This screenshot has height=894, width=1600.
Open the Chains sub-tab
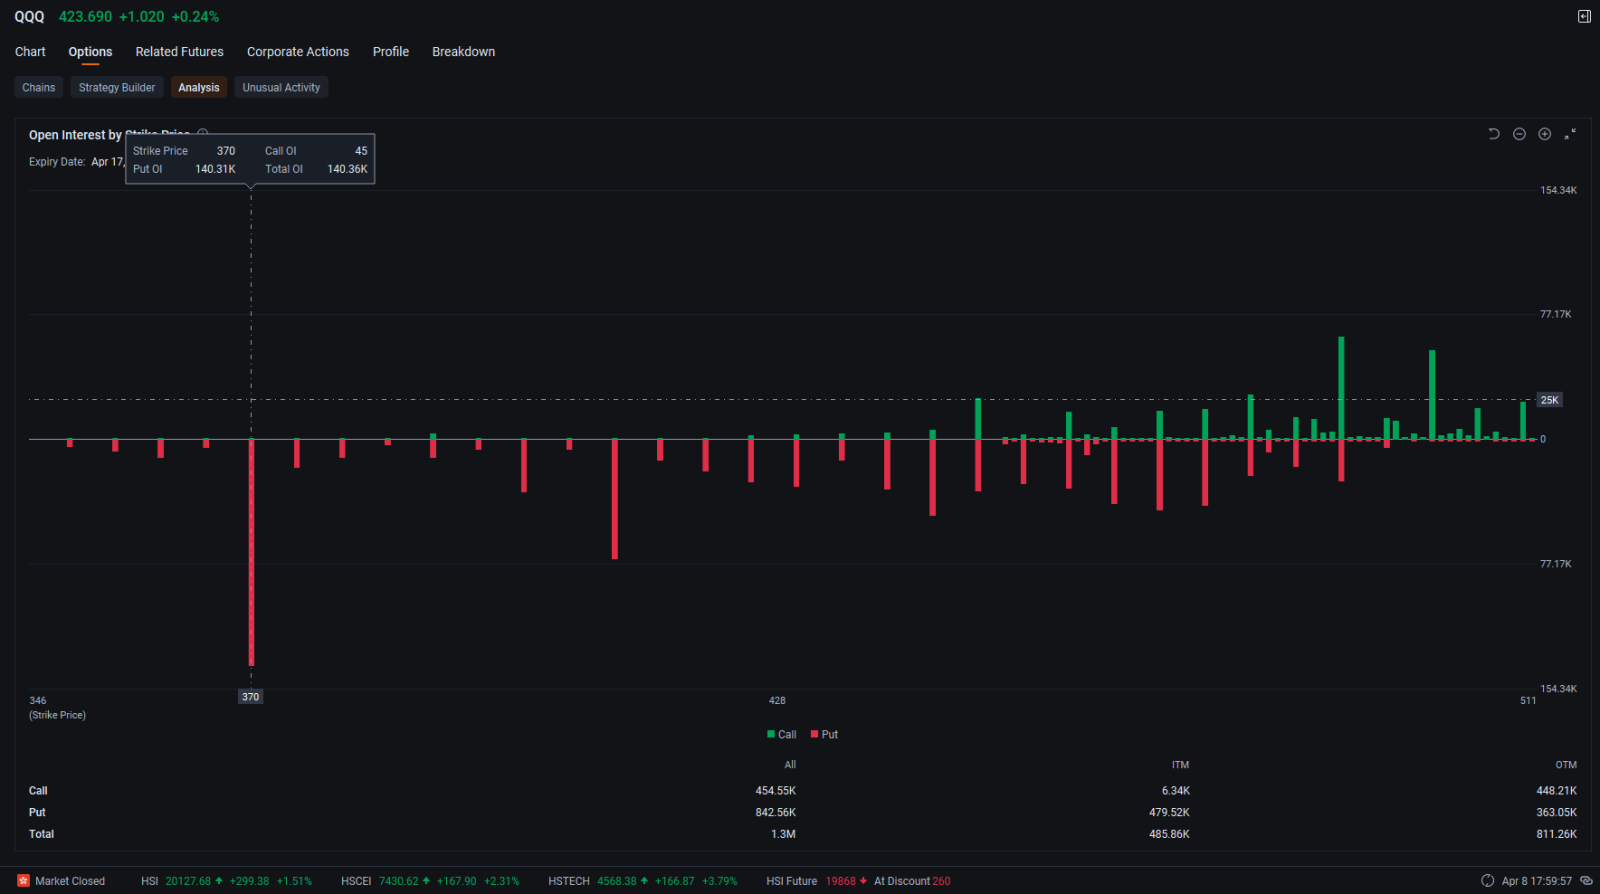[39, 88]
